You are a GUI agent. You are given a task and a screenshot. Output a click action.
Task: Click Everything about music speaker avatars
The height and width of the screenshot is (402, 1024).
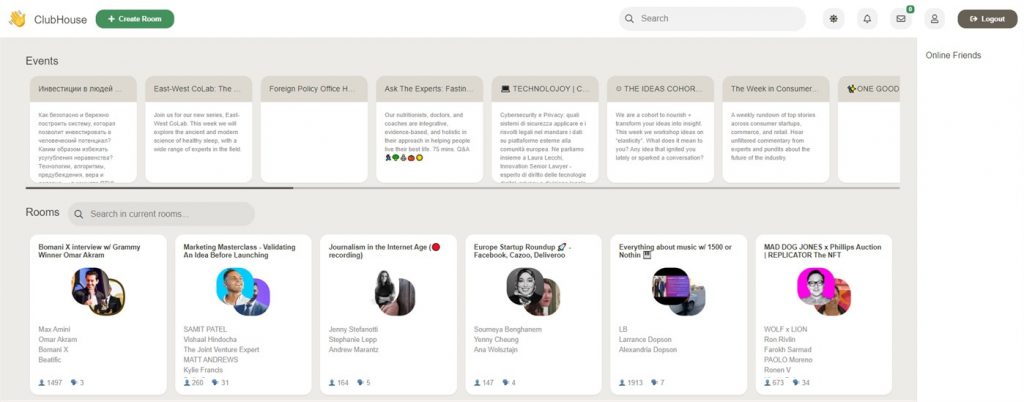679,291
